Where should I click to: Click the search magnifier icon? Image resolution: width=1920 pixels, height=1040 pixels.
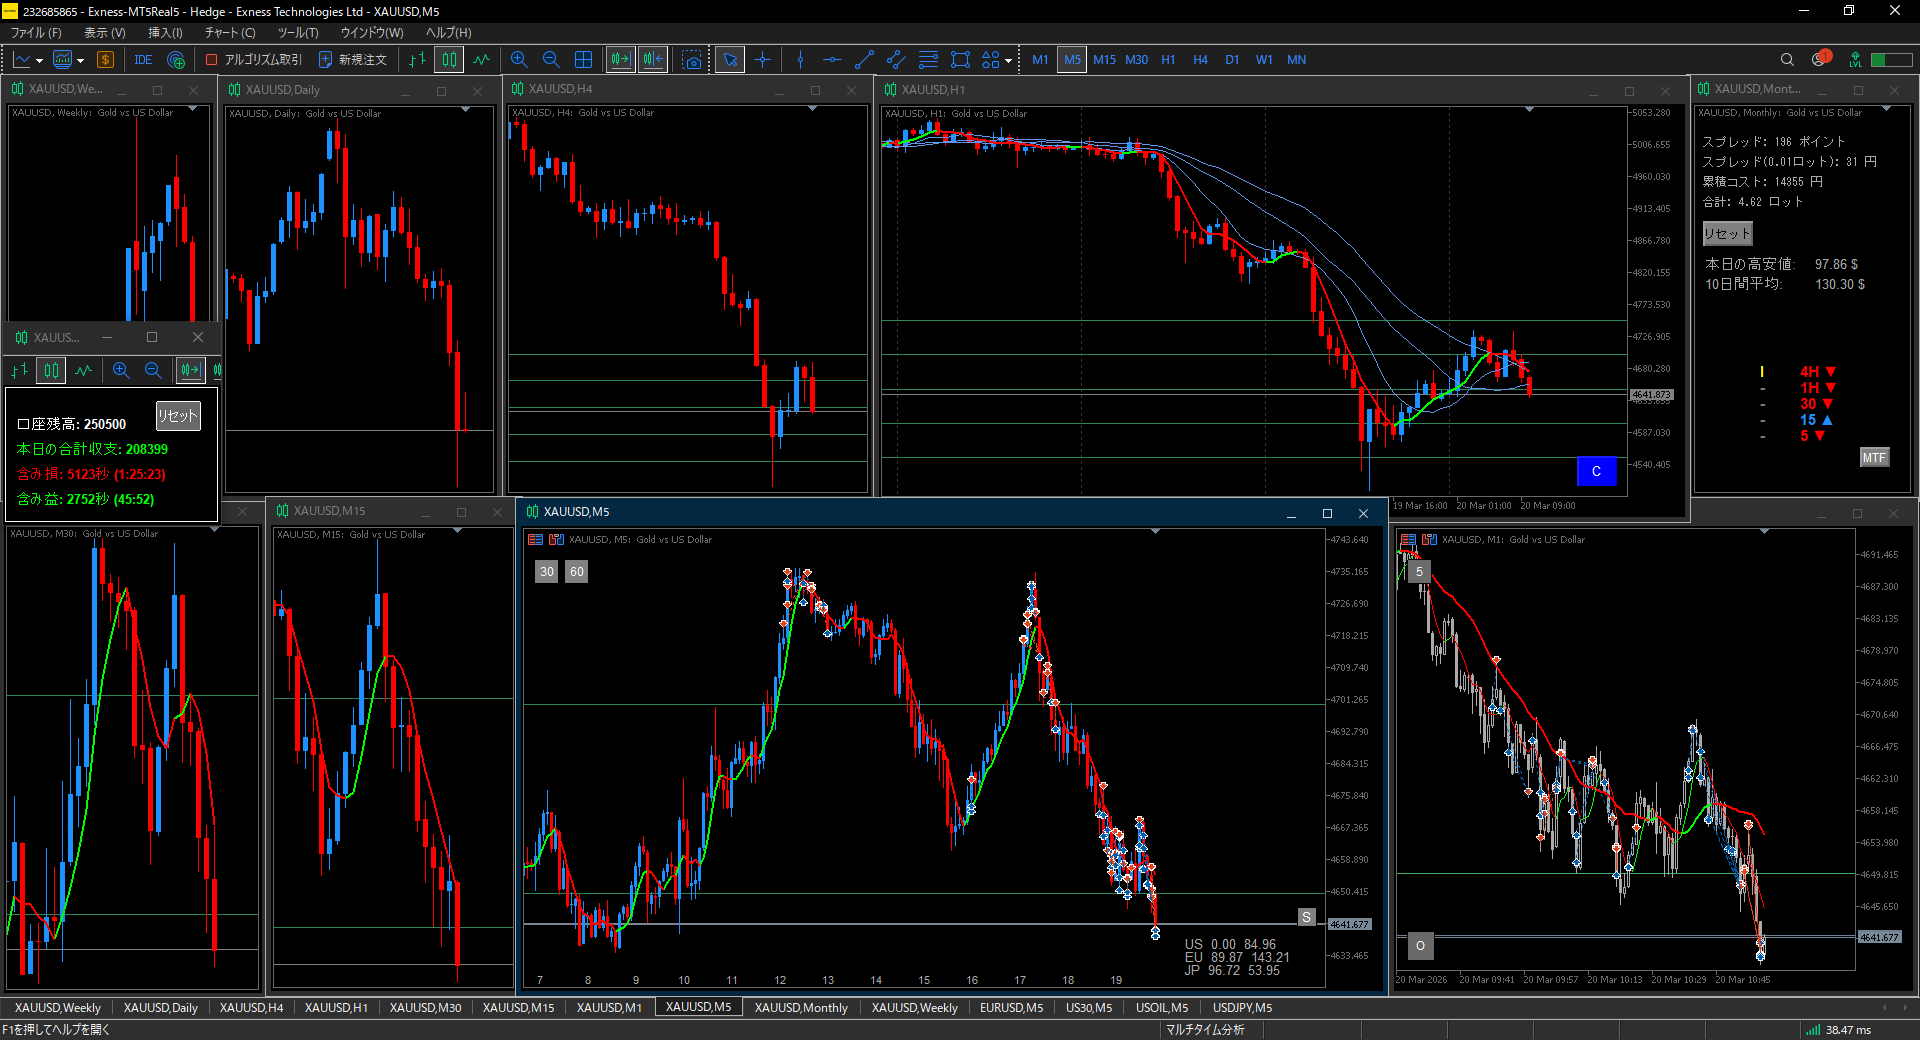click(x=1787, y=60)
